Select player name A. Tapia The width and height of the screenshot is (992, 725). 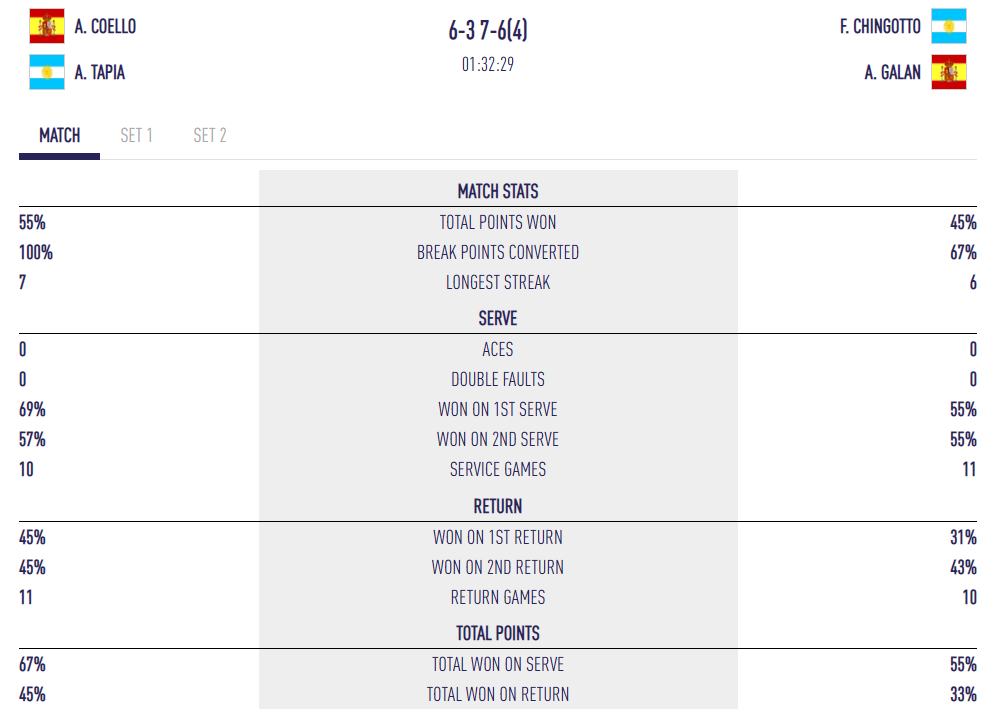[x=100, y=72]
